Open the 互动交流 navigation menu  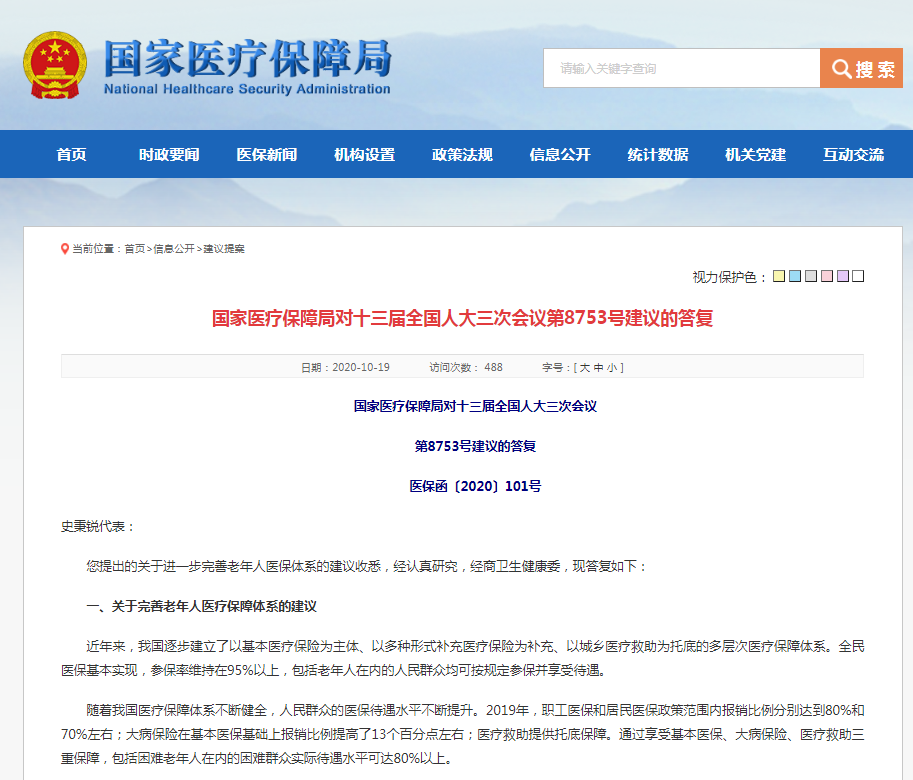coord(852,154)
